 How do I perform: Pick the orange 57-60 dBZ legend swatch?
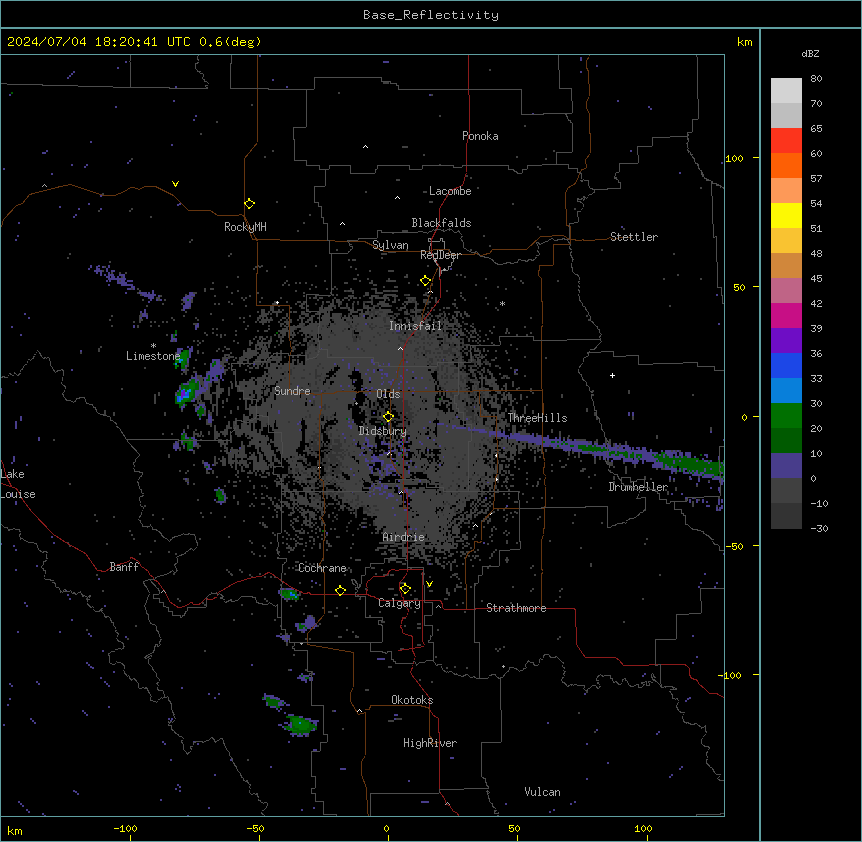pos(786,165)
